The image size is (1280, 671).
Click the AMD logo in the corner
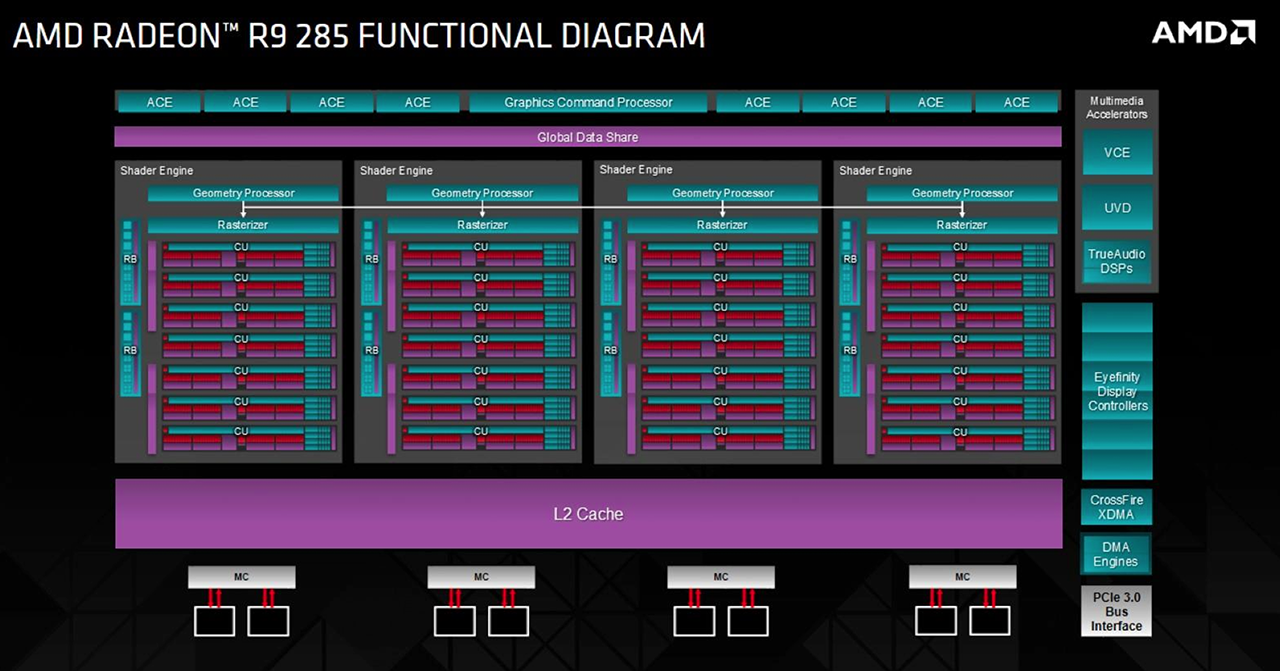coord(1203,32)
